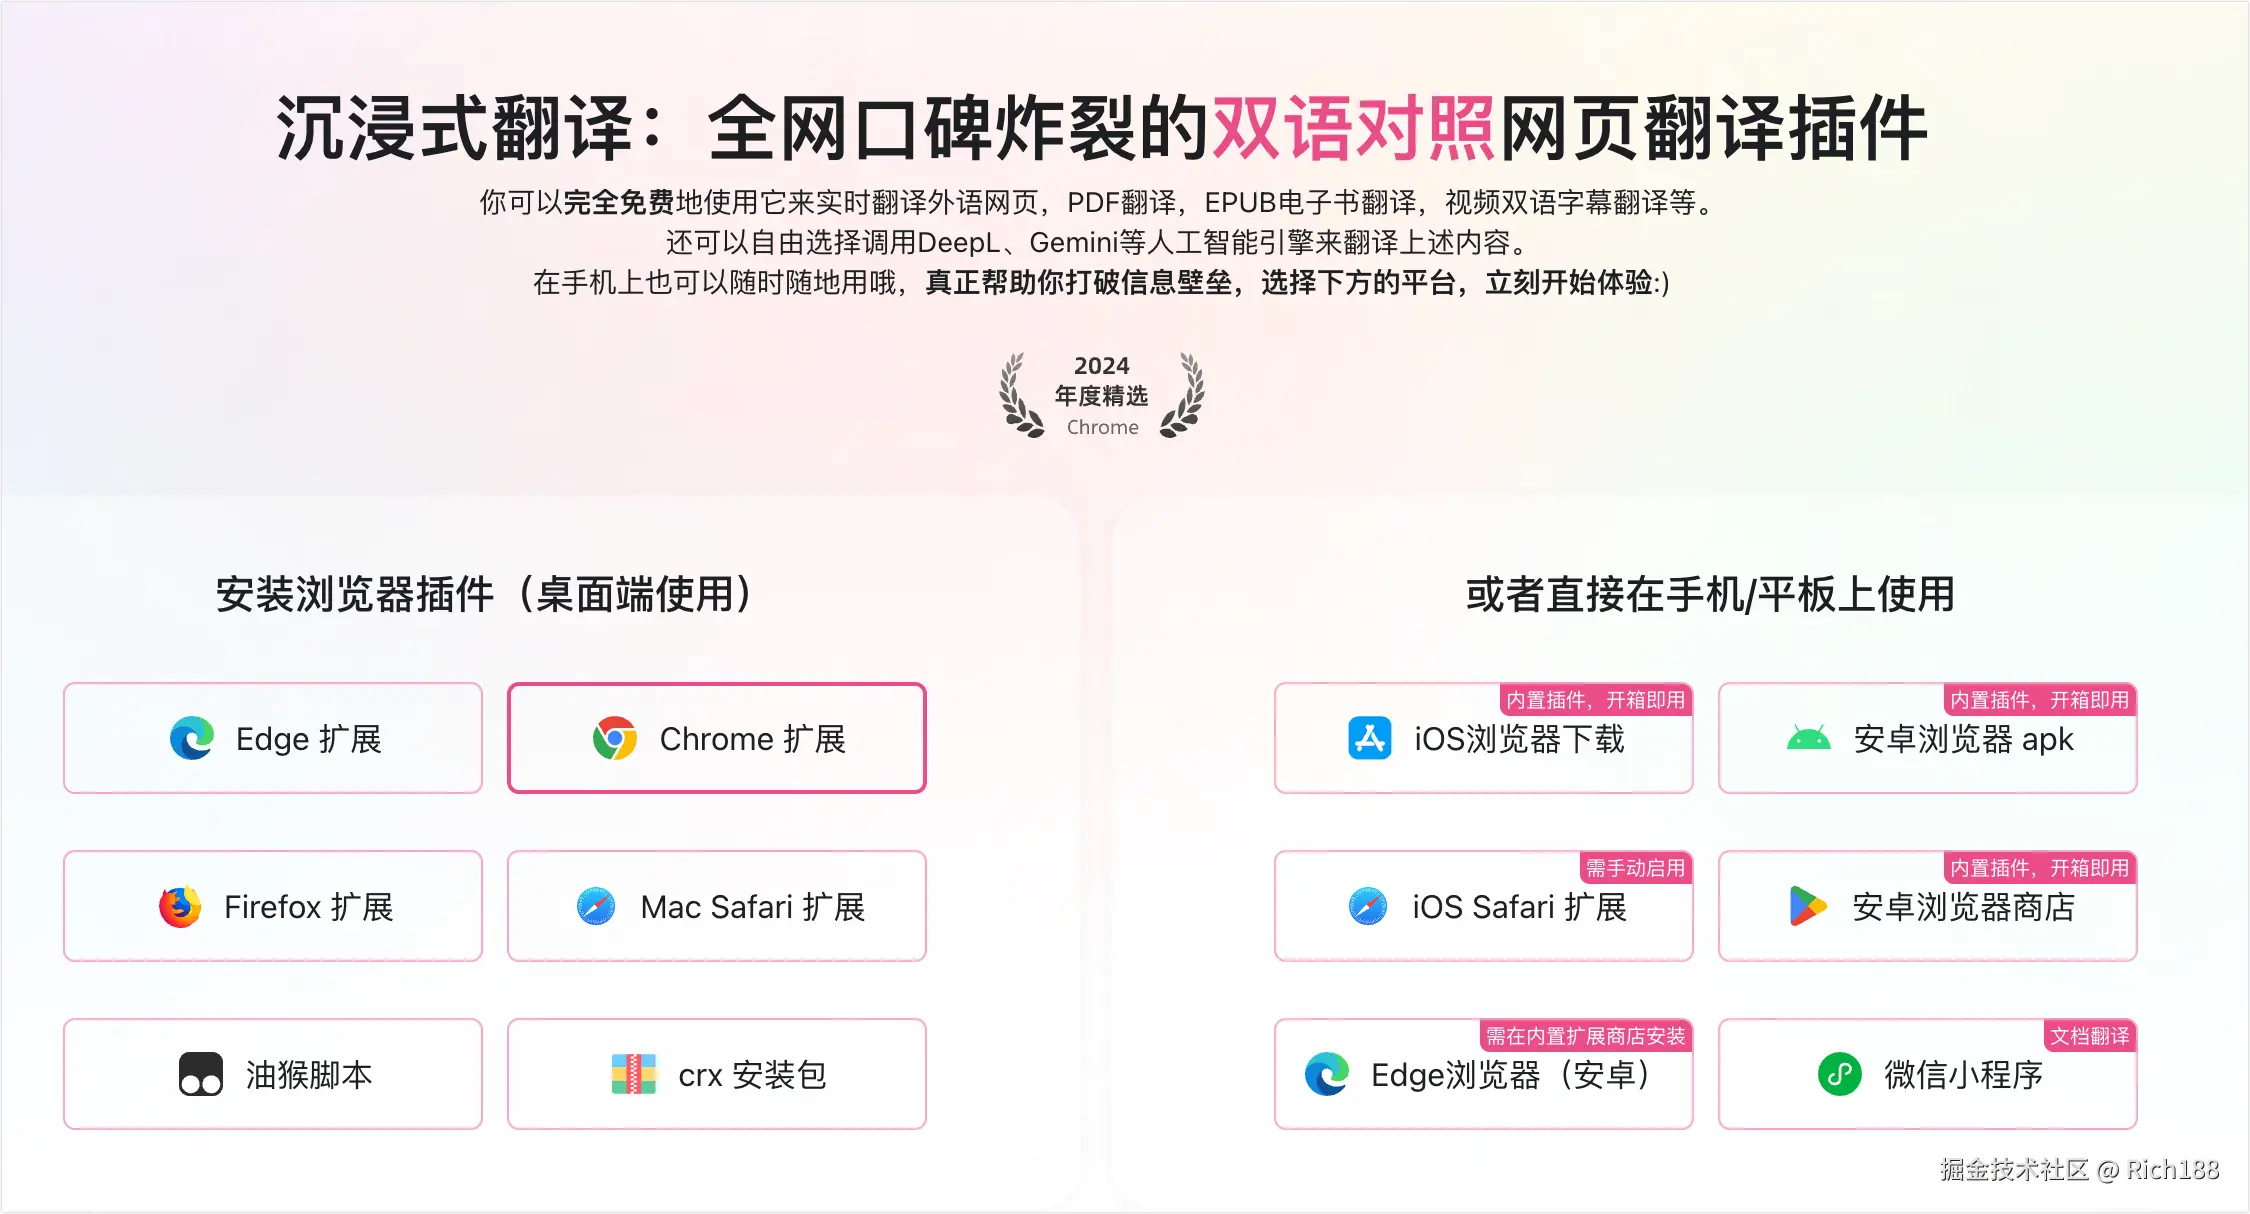Viewport: 2250px width, 1214px height.
Task: Click the Chrome logo icon
Action: tap(615, 739)
